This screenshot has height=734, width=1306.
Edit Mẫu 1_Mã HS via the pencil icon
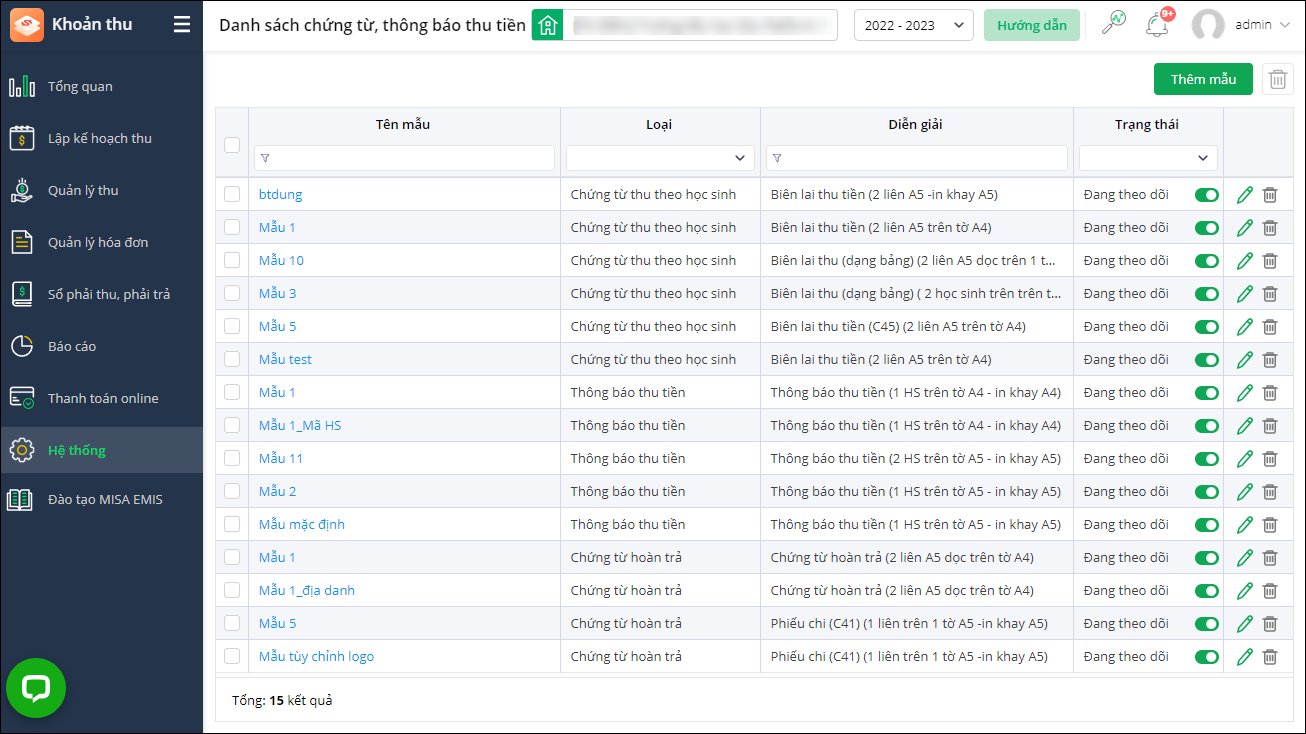1245,426
